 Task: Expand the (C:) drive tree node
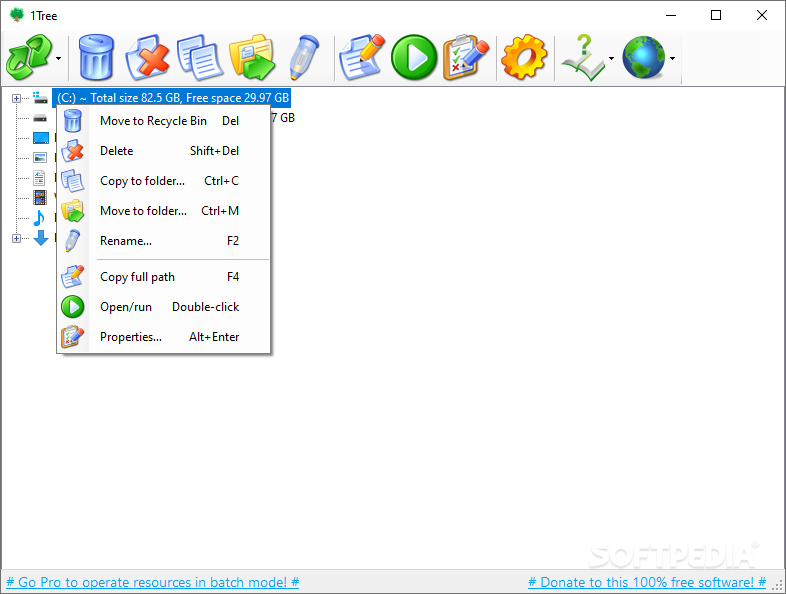tap(17, 98)
